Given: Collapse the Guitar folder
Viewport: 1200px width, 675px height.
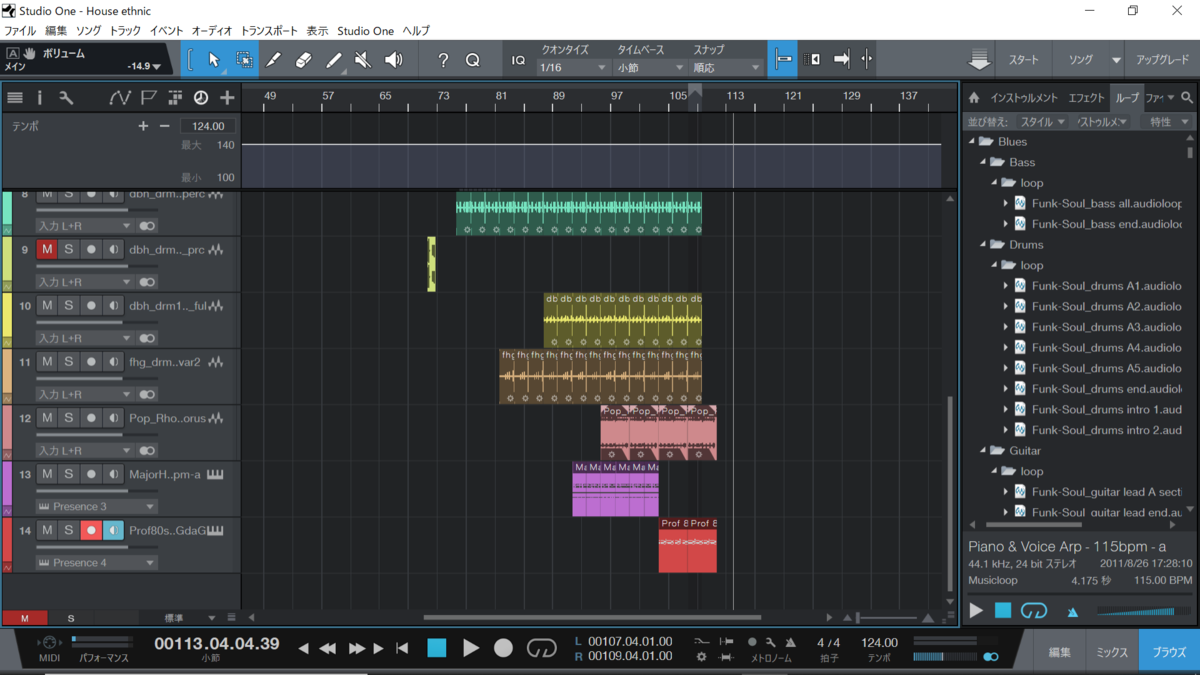Looking at the screenshot, I should pyautogui.click(x=984, y=450).
